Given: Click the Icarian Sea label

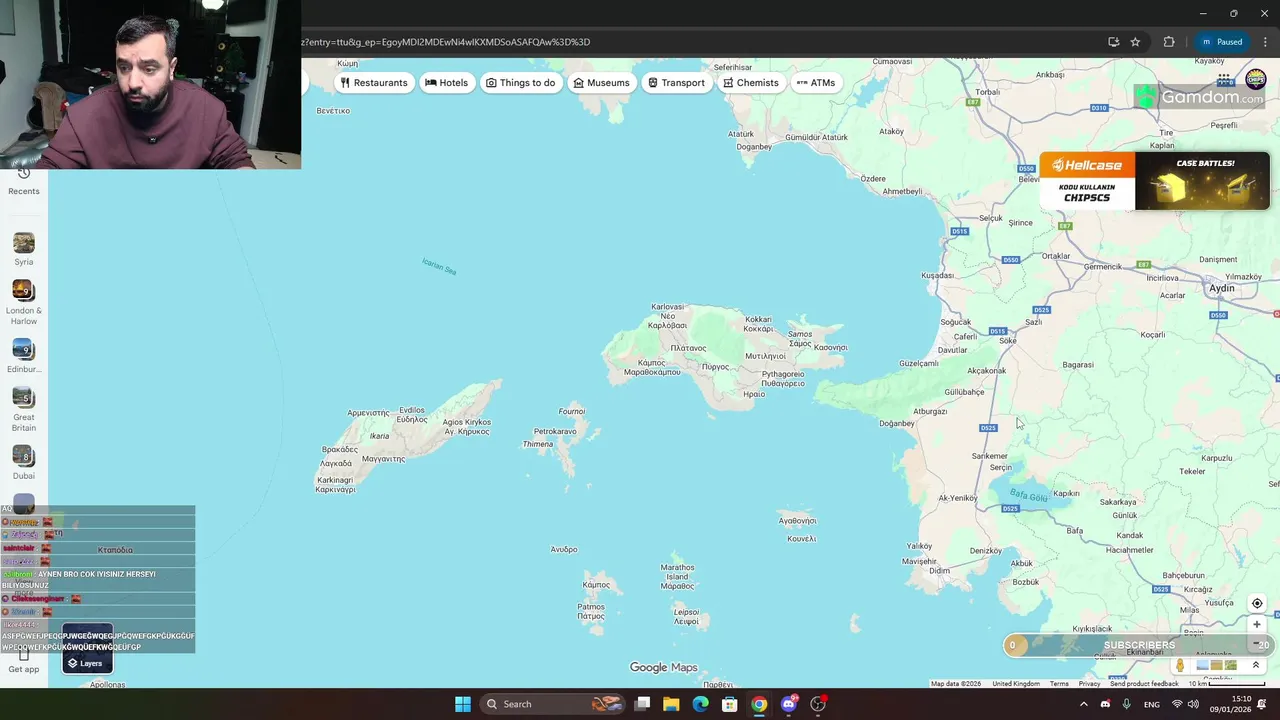Looking at the screenshot, I should [x=439, y=267].
